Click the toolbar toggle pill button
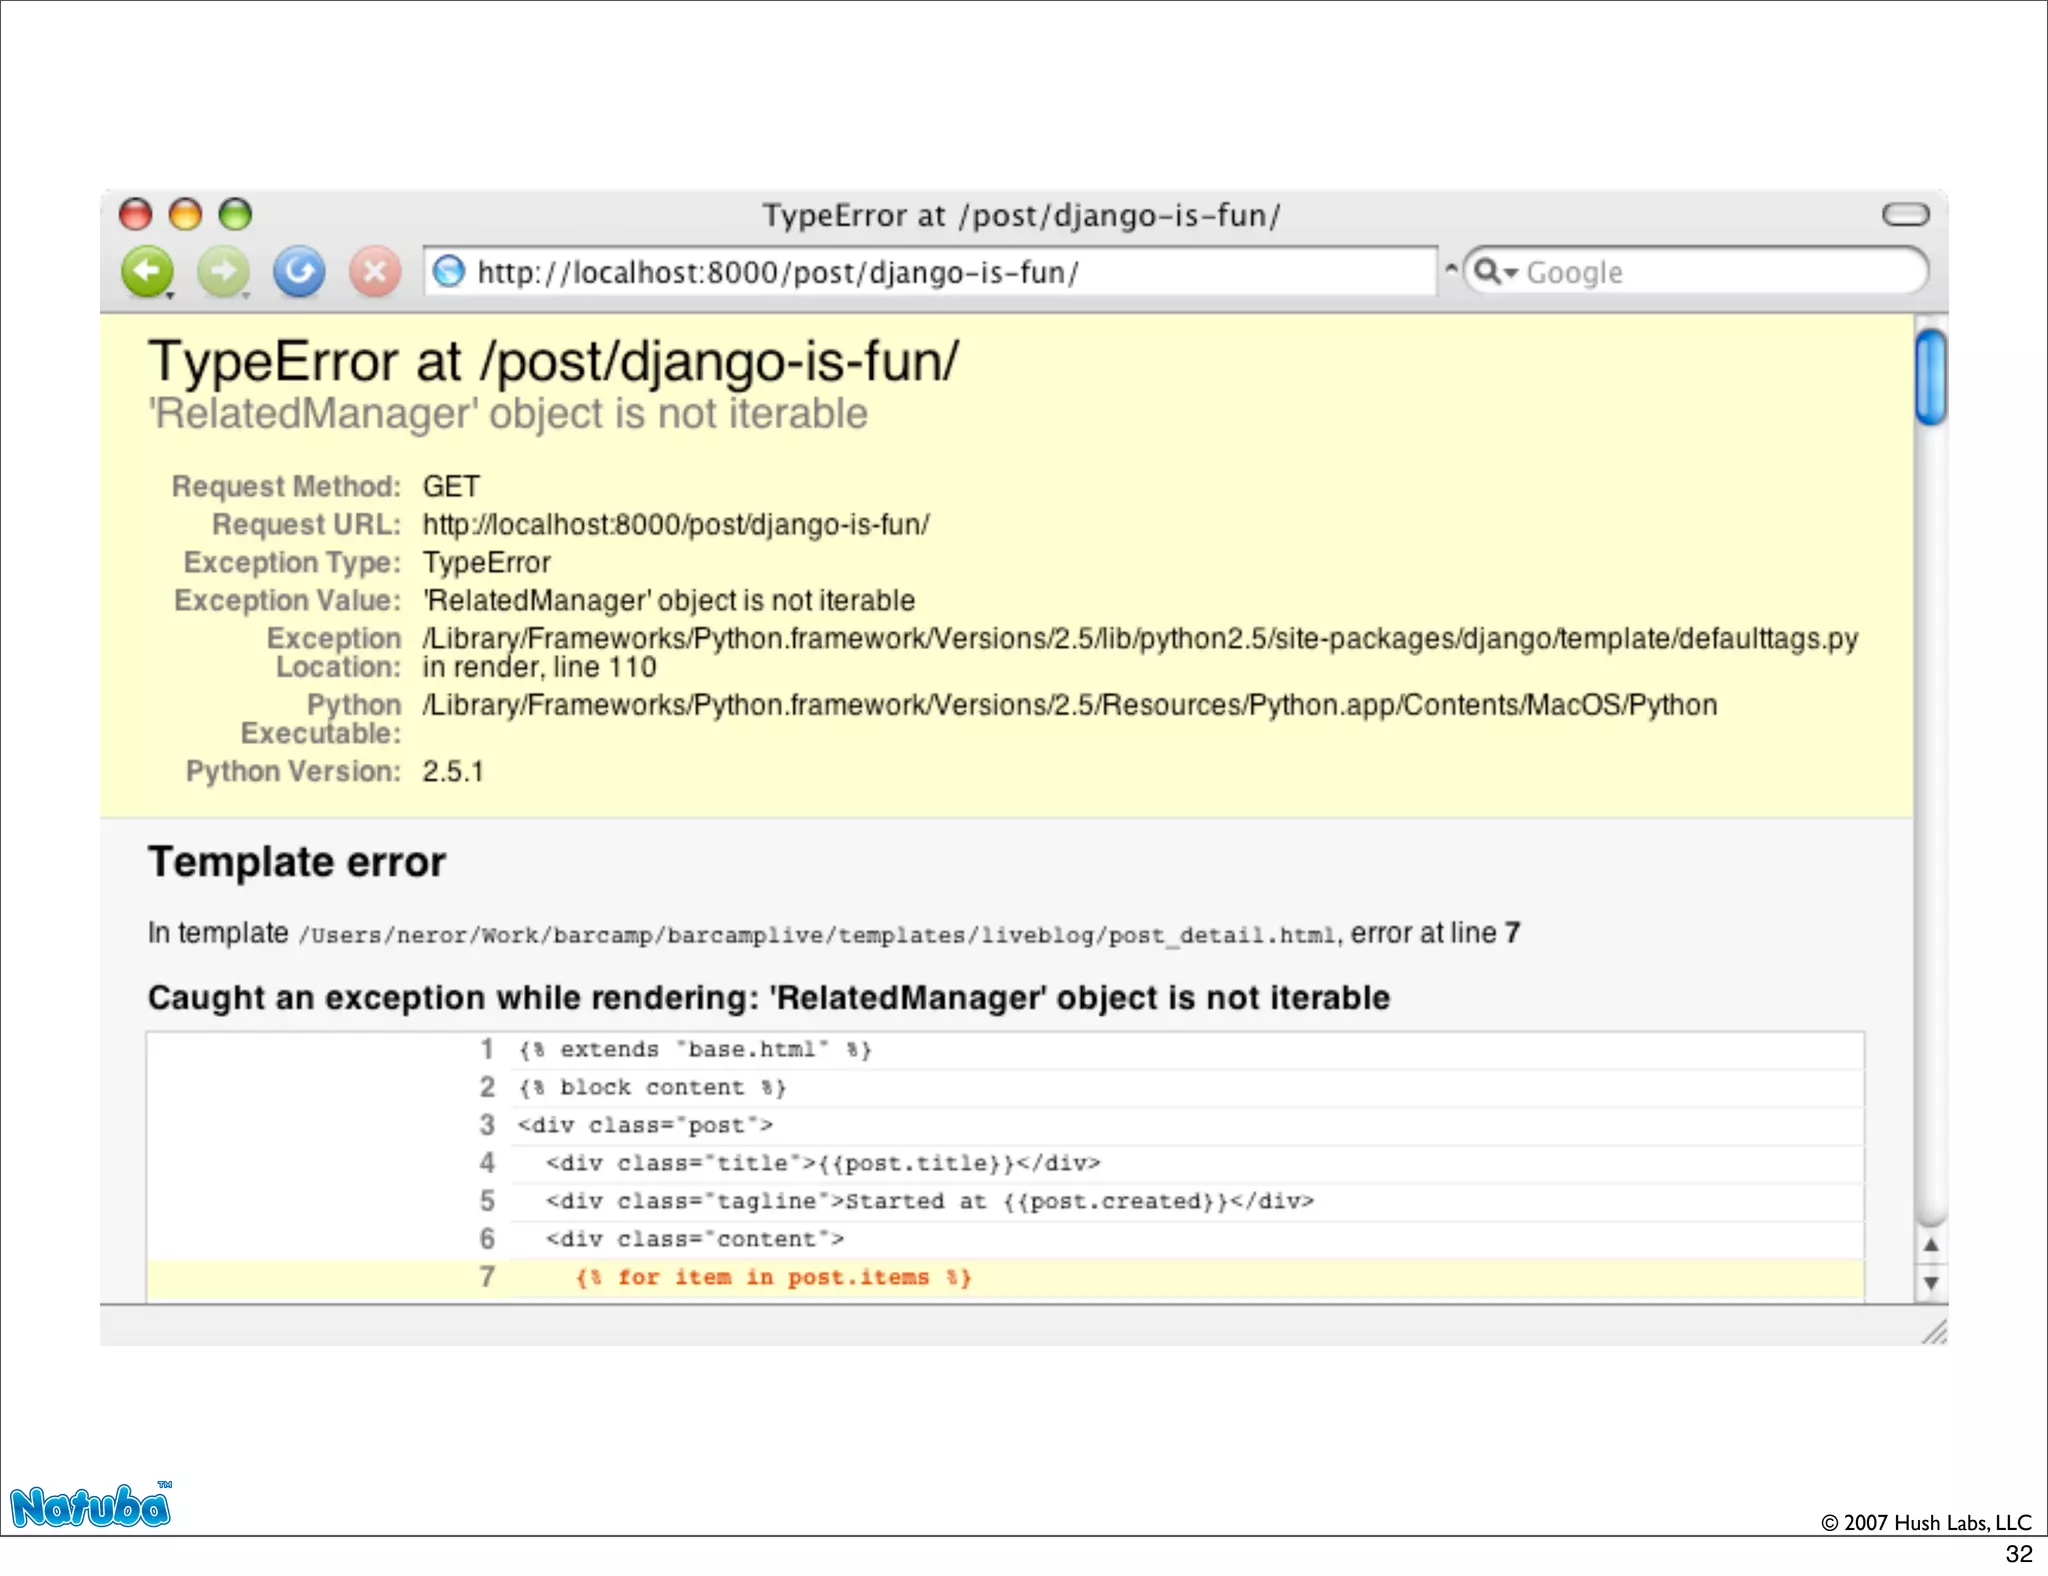The width and height of the screenshot is (2048, 1576). (x=1905, y=214)
